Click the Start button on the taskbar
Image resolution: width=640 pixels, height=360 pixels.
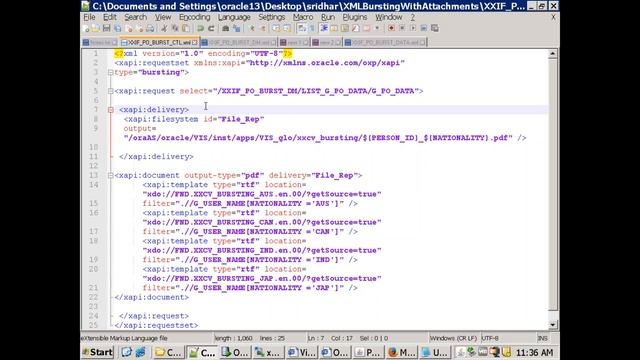[97, 352]
